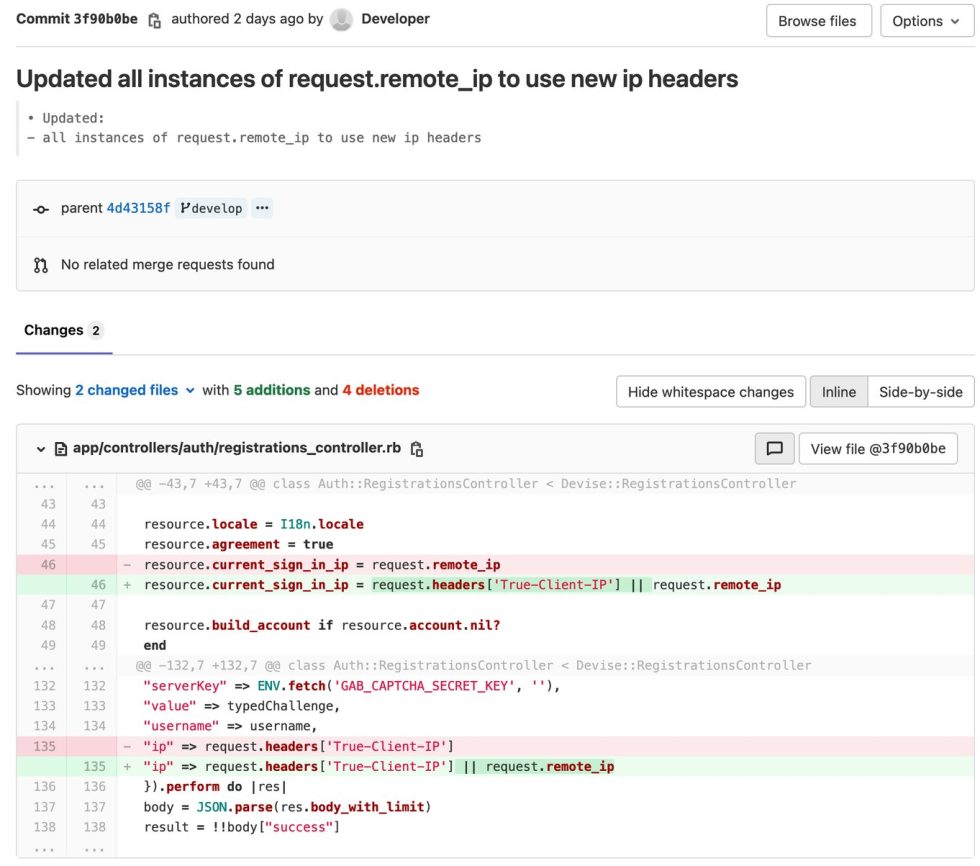
Task: Enable Hide whitespace changes
Action: [710, 391]
